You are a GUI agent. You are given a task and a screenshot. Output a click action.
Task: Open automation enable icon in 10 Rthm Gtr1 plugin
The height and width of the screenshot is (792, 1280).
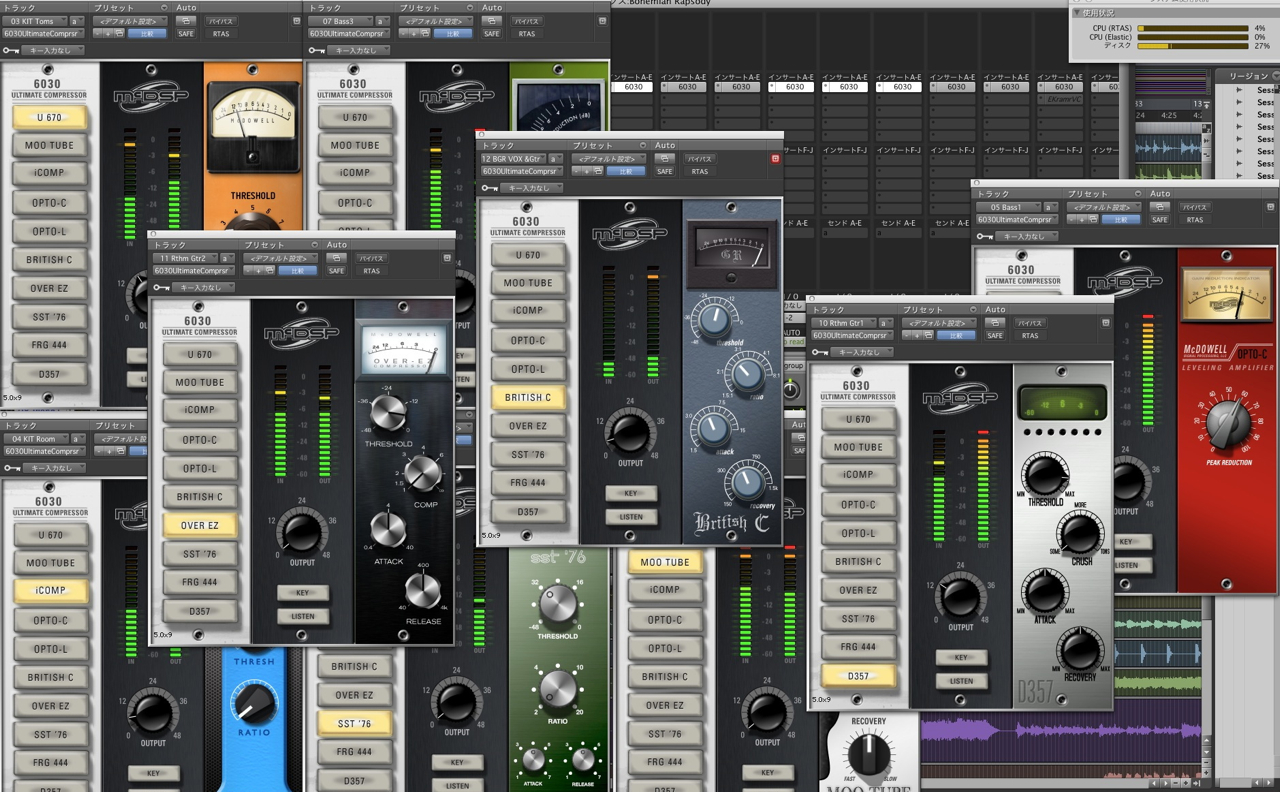tap(994, 323)
